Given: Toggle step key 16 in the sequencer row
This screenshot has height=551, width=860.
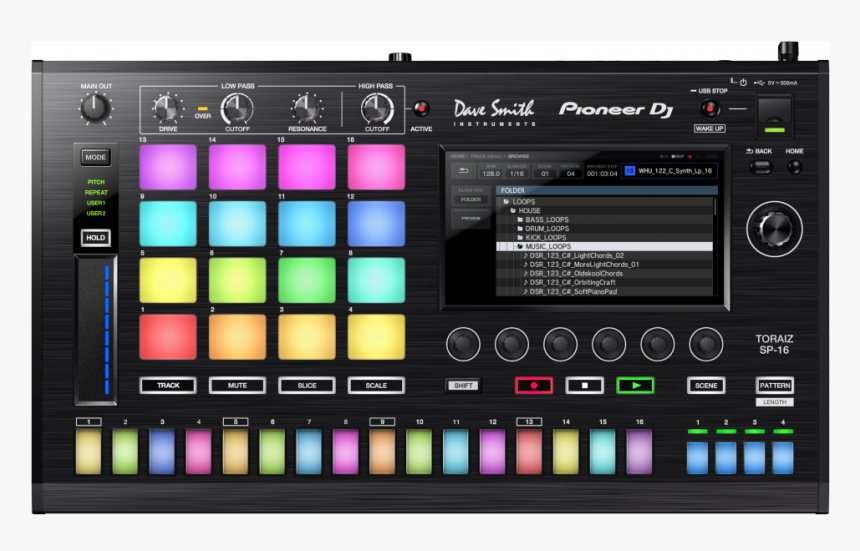Looking at the screenshot, I should [x=640, y=451].
